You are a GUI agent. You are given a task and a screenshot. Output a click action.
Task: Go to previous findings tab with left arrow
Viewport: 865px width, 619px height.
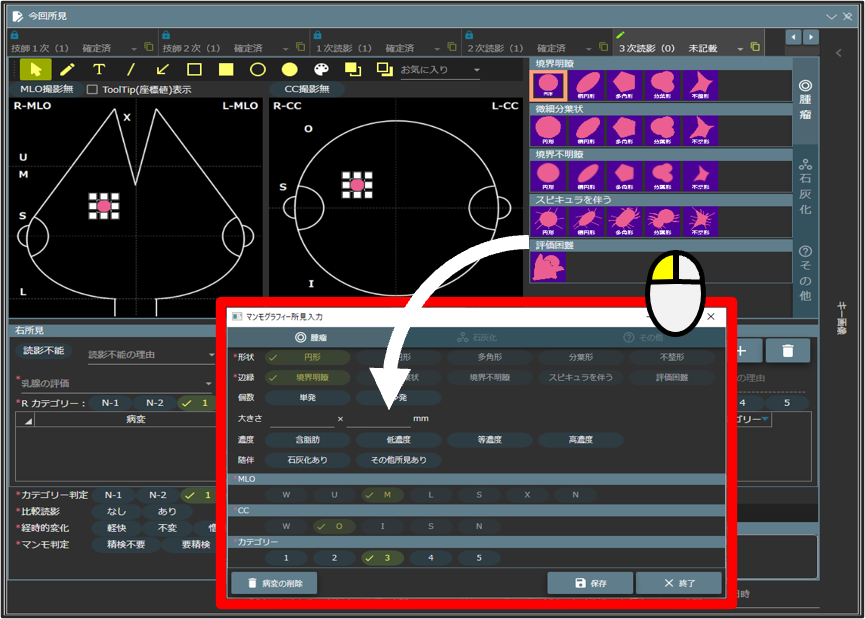tap(793, 37)
